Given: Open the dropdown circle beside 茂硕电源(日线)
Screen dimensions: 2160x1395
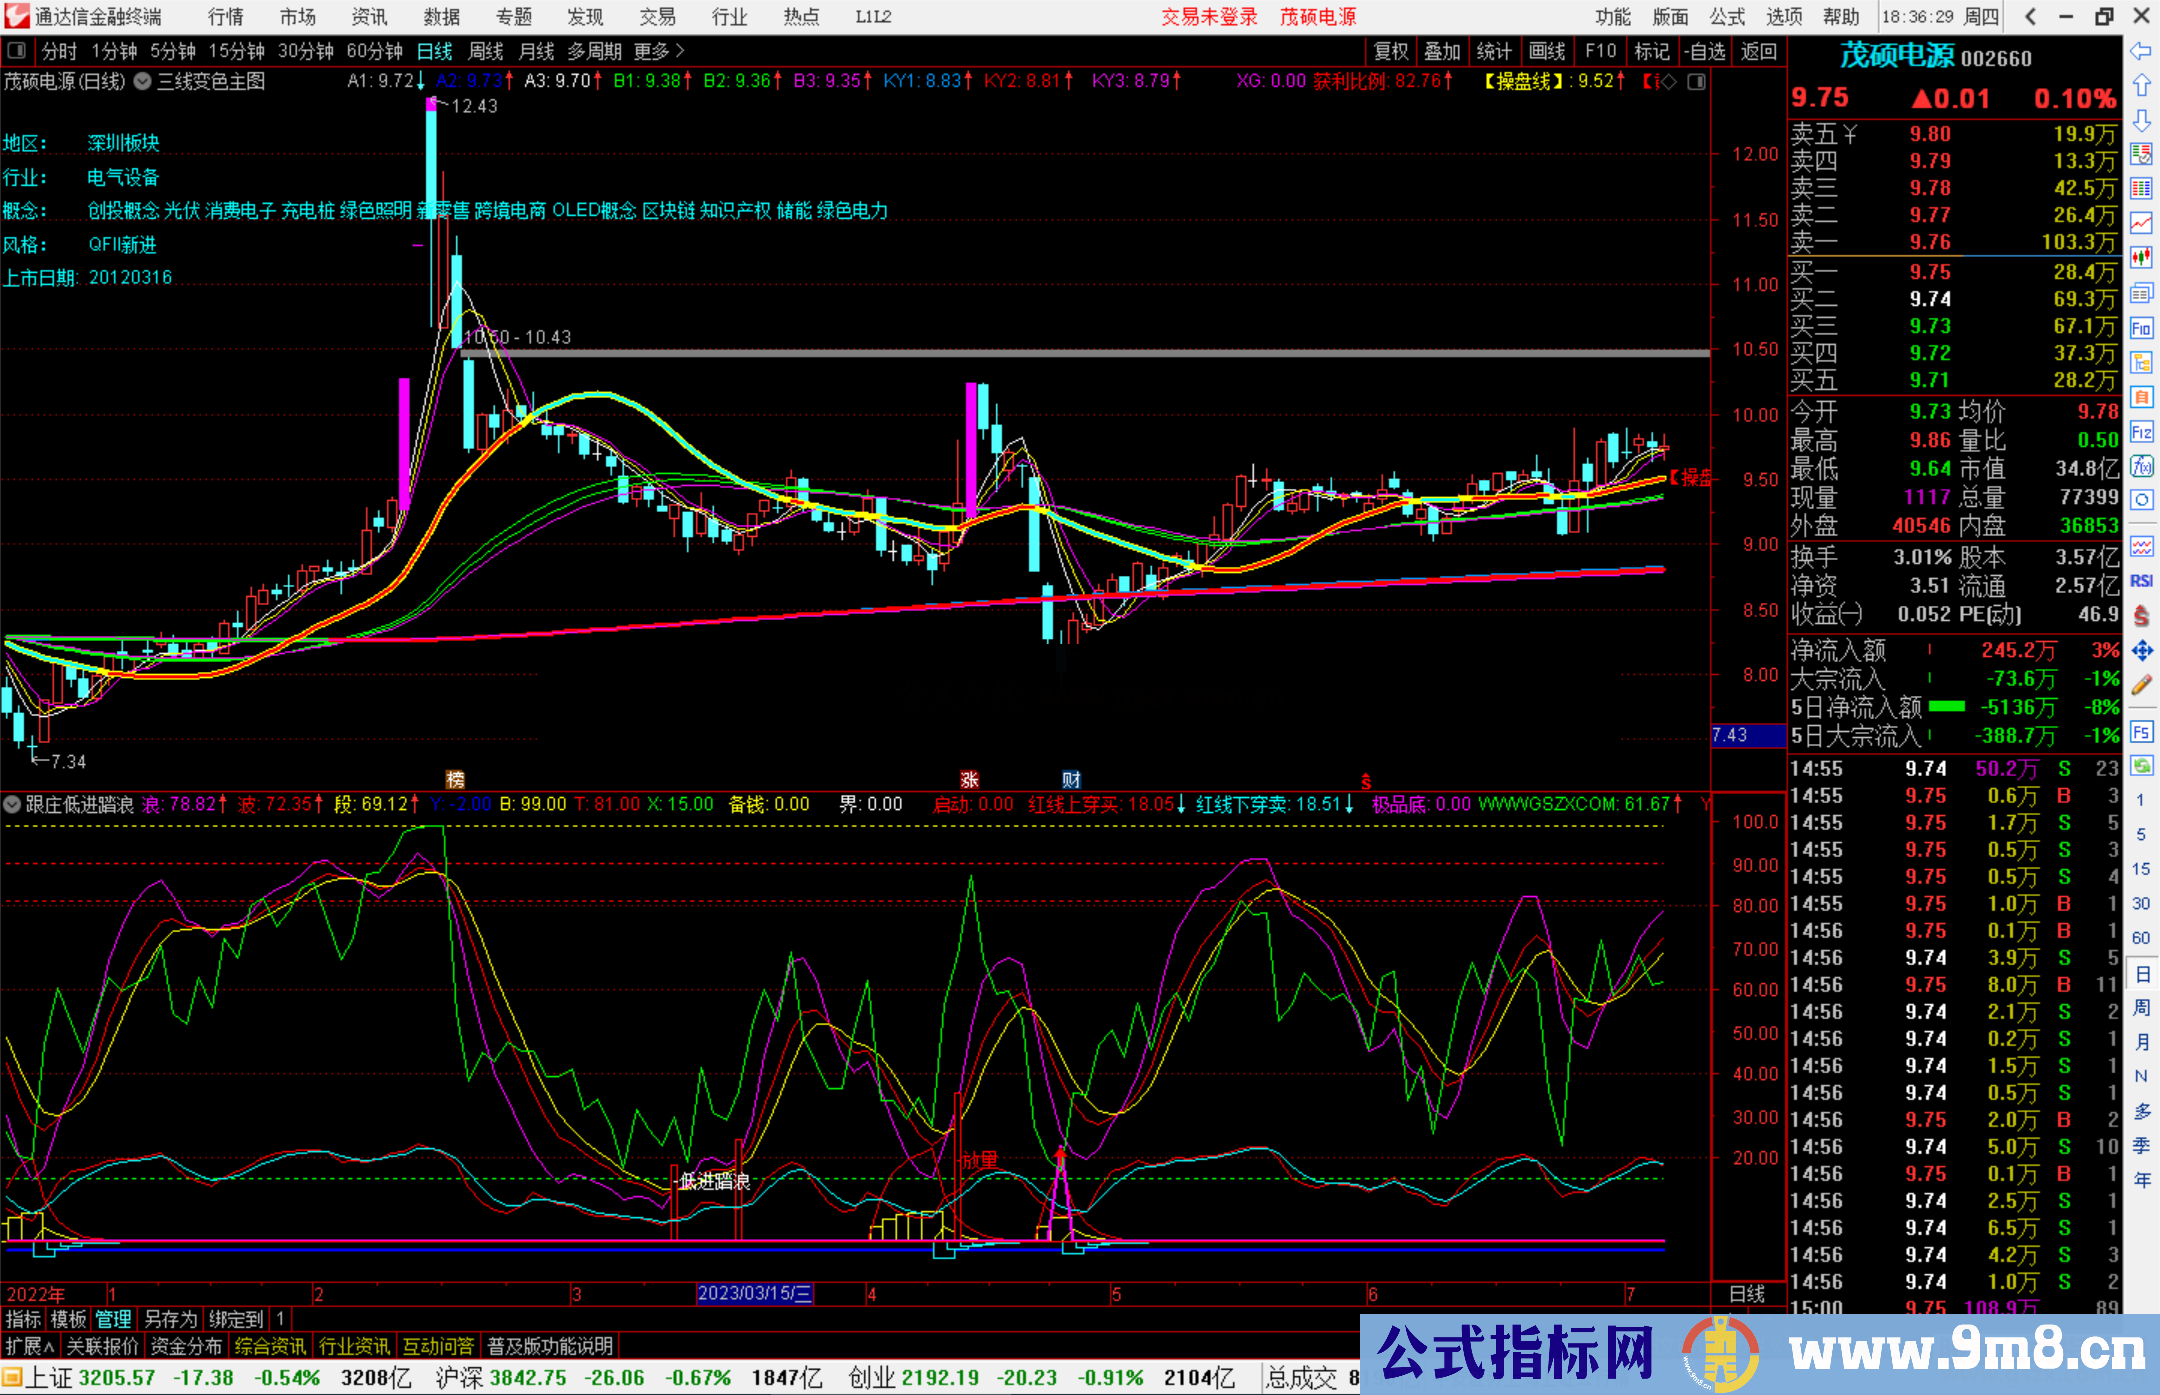Looking at the screenshot, I should coord(143,81).
